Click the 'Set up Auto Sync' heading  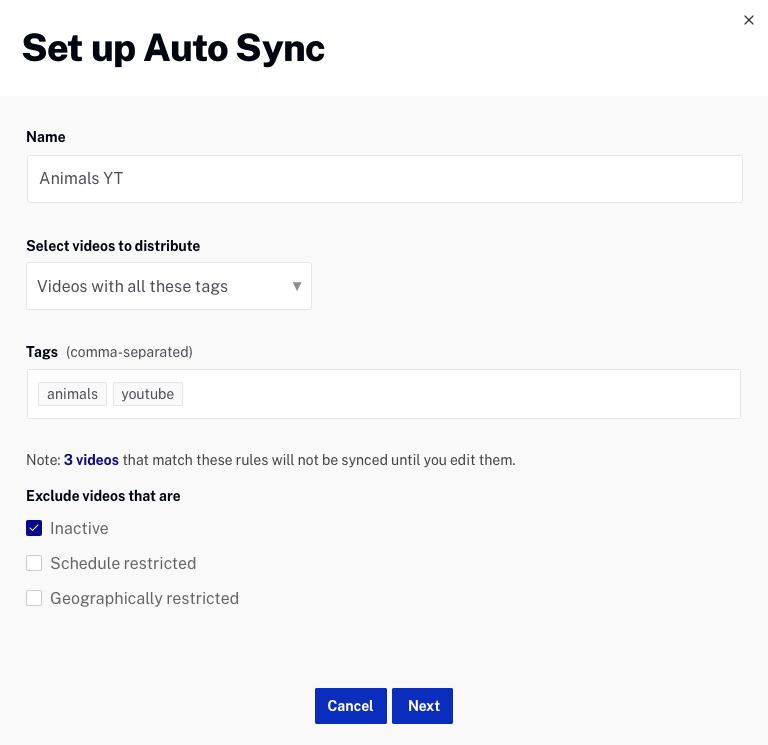[173, 48]
